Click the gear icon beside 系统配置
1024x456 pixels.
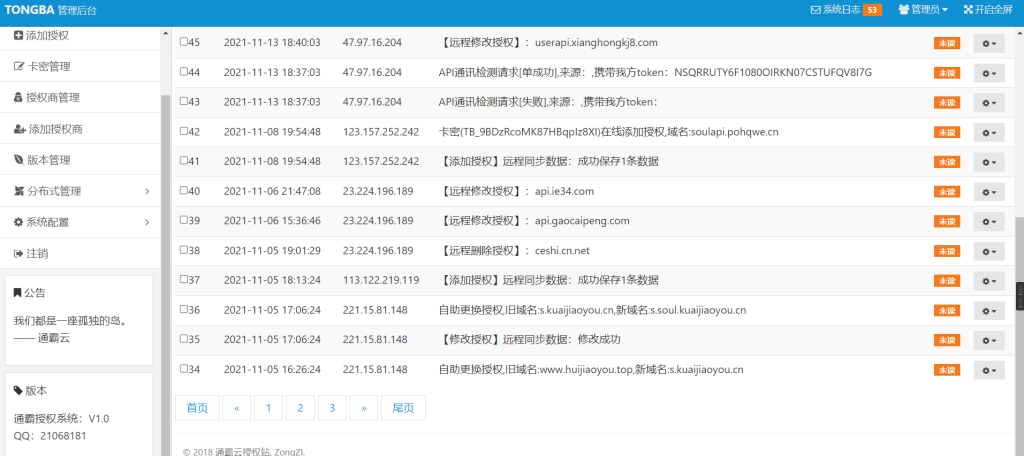click(18, 222)
